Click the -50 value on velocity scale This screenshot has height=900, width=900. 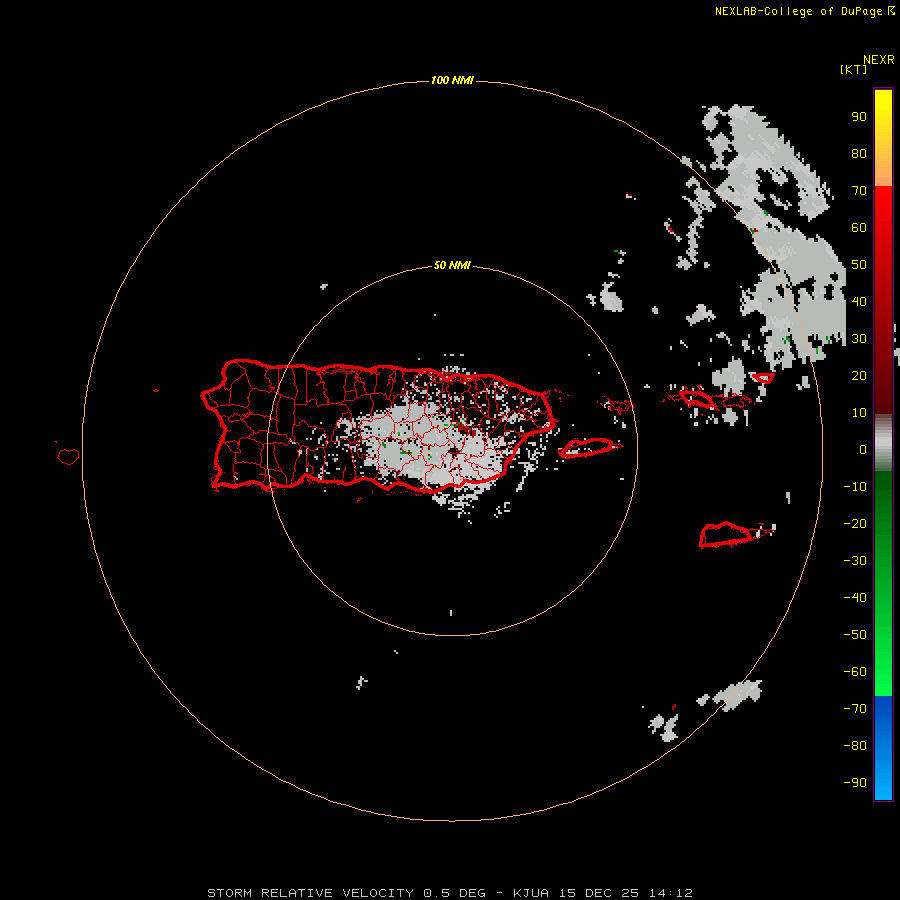pyautogui.click(x=855, y=634)
